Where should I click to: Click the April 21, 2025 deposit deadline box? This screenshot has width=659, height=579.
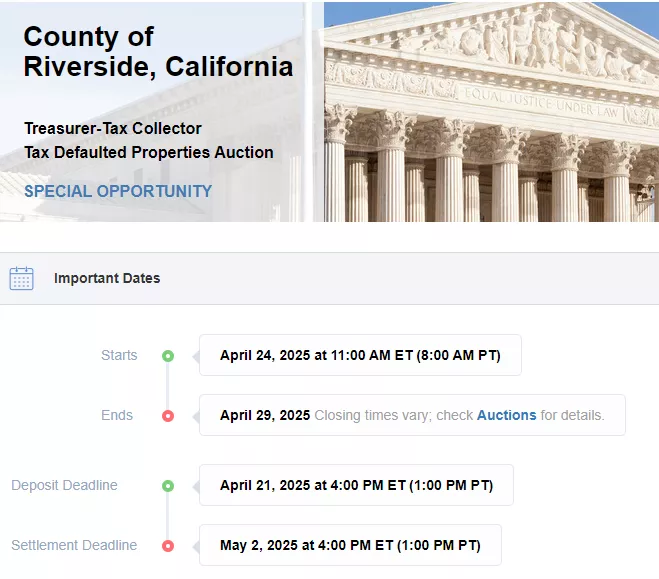[x=356, y=485]
